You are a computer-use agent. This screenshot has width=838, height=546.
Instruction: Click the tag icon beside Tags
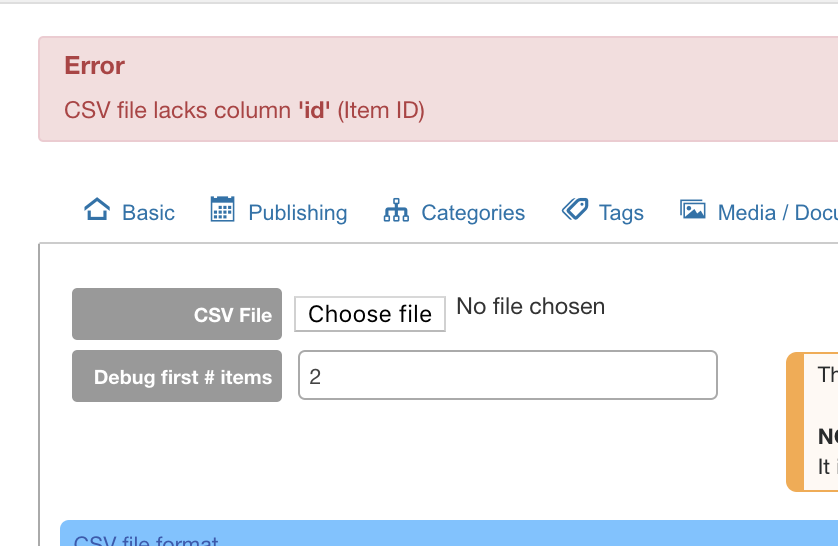[x=575, y=209]
